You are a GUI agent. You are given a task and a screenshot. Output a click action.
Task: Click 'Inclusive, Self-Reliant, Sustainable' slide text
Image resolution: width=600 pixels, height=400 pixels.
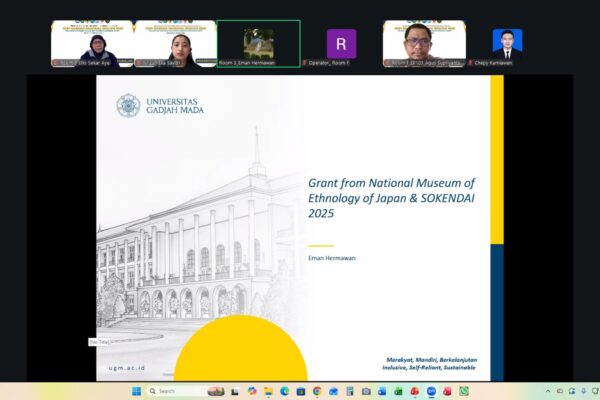point(429,367)
